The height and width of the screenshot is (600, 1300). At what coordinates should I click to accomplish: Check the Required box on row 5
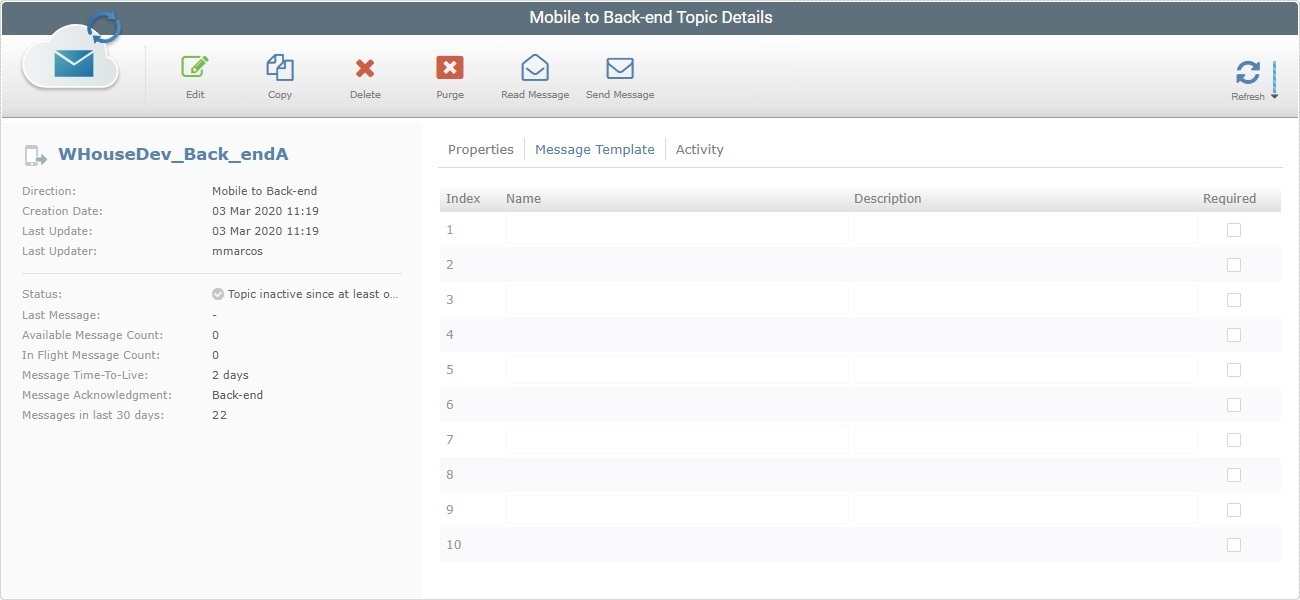pyautogui.click(x=1233, y=369)
